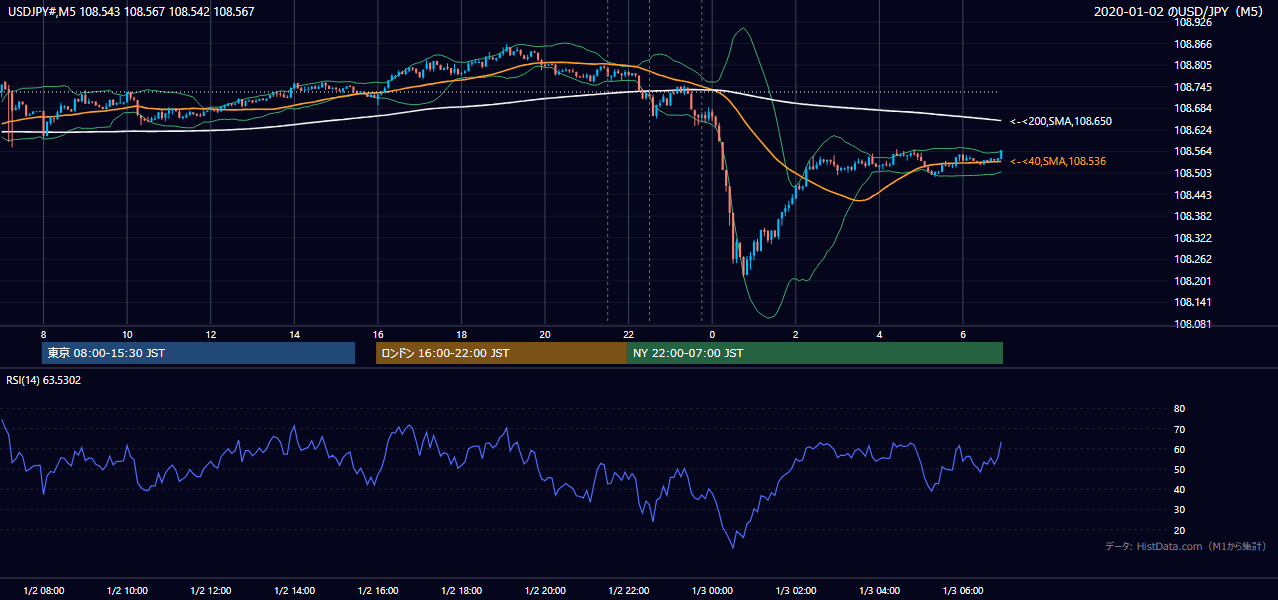Click the '2020-01-02 のUSD/JPY (M5)' chart heading
Image resolution: width=1278 pixels, height=600 pixels.
click(1181, 11)
